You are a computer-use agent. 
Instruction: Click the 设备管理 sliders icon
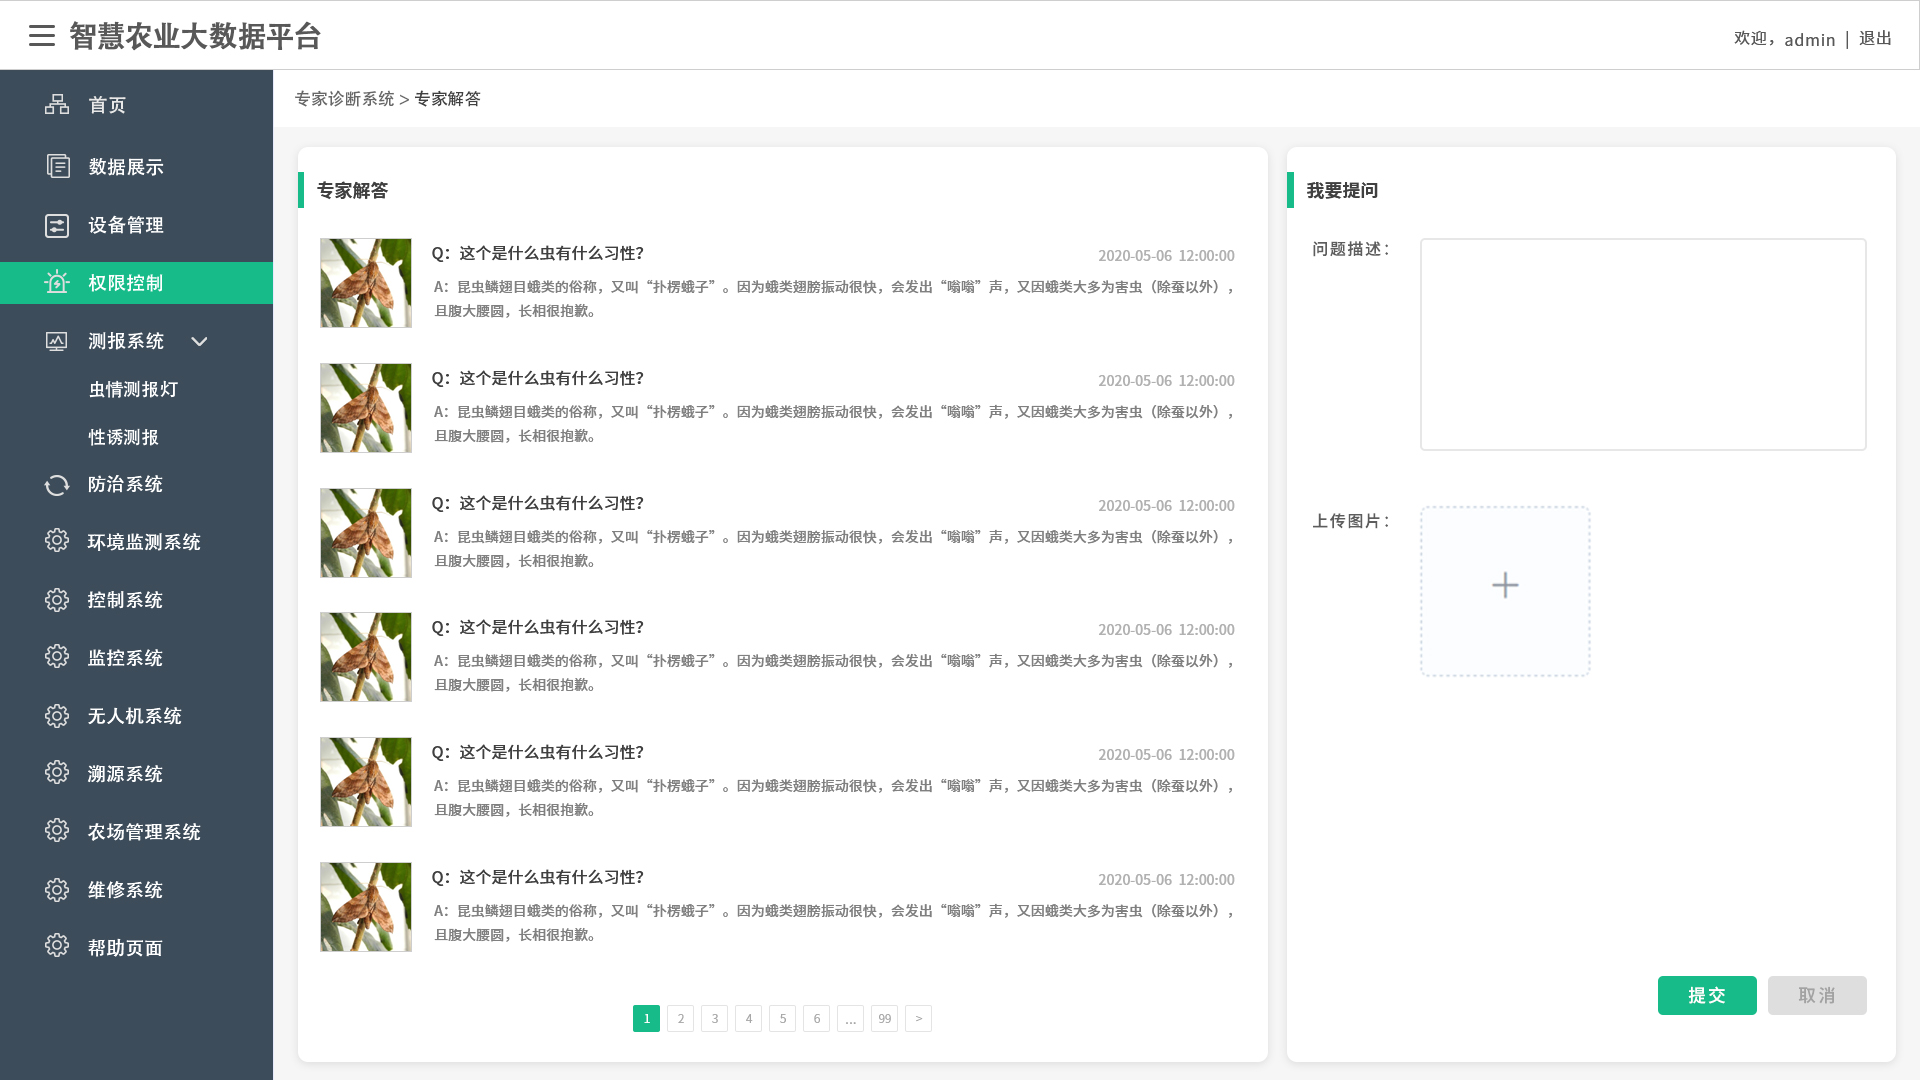tap(57, 225)
